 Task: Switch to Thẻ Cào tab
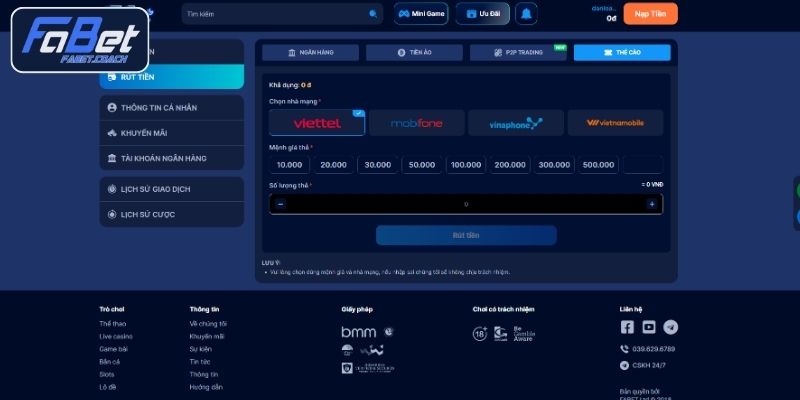[x=622, y=53]
